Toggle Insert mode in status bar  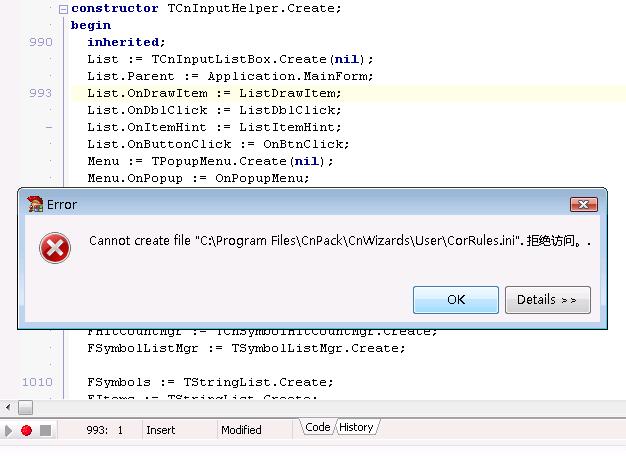point(161,430)
